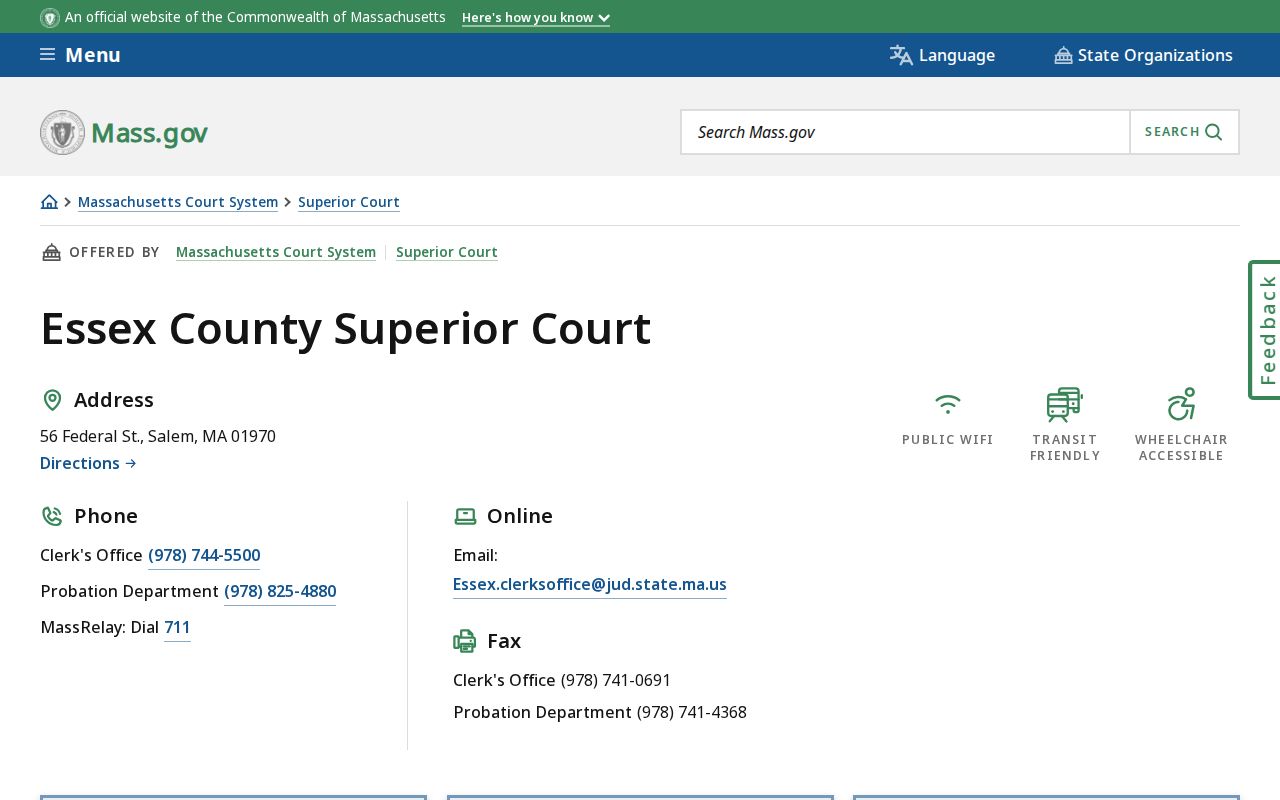Go to home via breadcrumb house icon

click(49, 202)
